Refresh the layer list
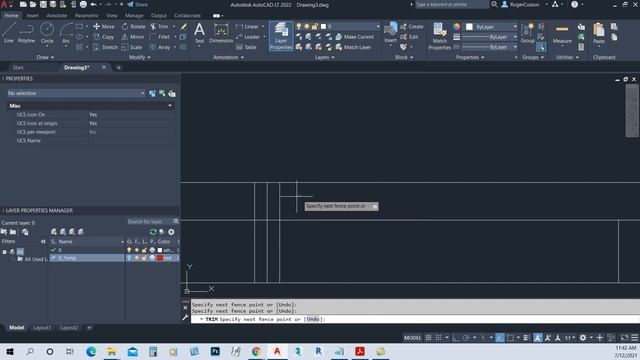This screenshot has width=640, height=360. [x=153, y=232]
